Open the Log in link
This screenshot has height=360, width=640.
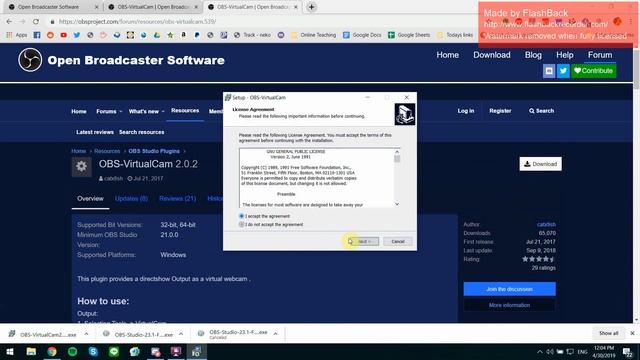(466, 111)
